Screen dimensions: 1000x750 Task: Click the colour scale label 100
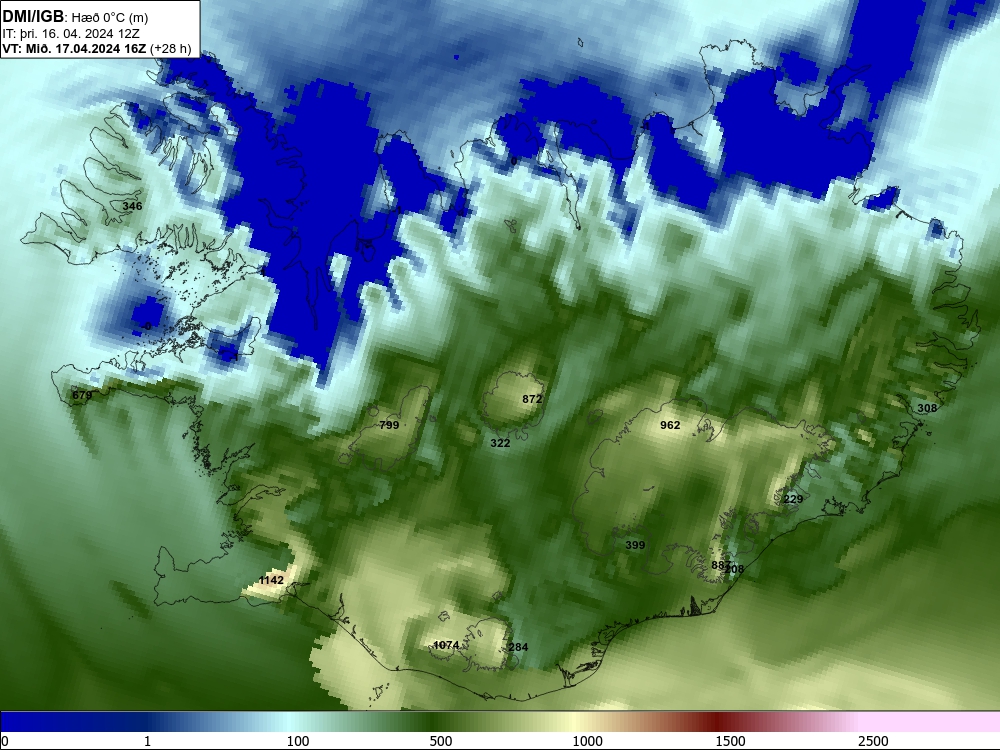point(298,741)
